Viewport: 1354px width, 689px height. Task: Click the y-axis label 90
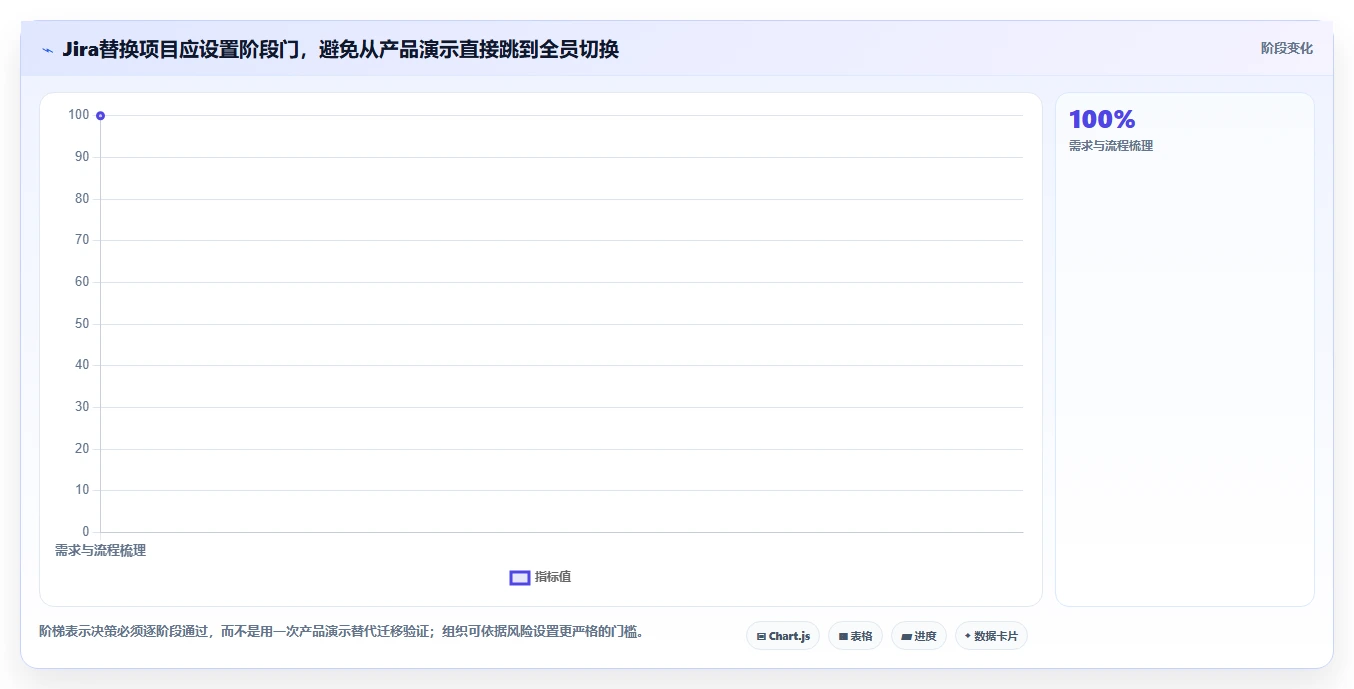(x=82, y=157)
